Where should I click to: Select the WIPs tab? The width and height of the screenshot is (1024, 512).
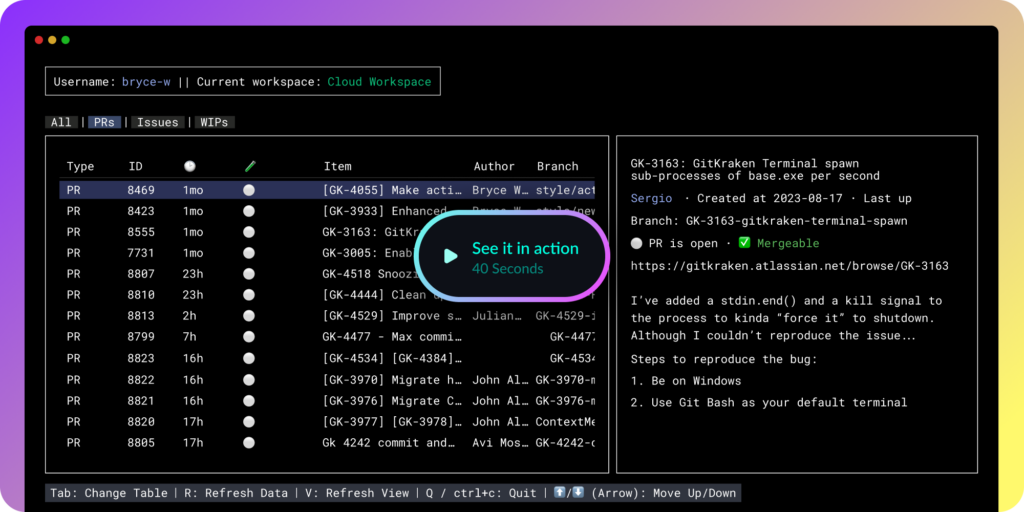click(x=213, y=122)
